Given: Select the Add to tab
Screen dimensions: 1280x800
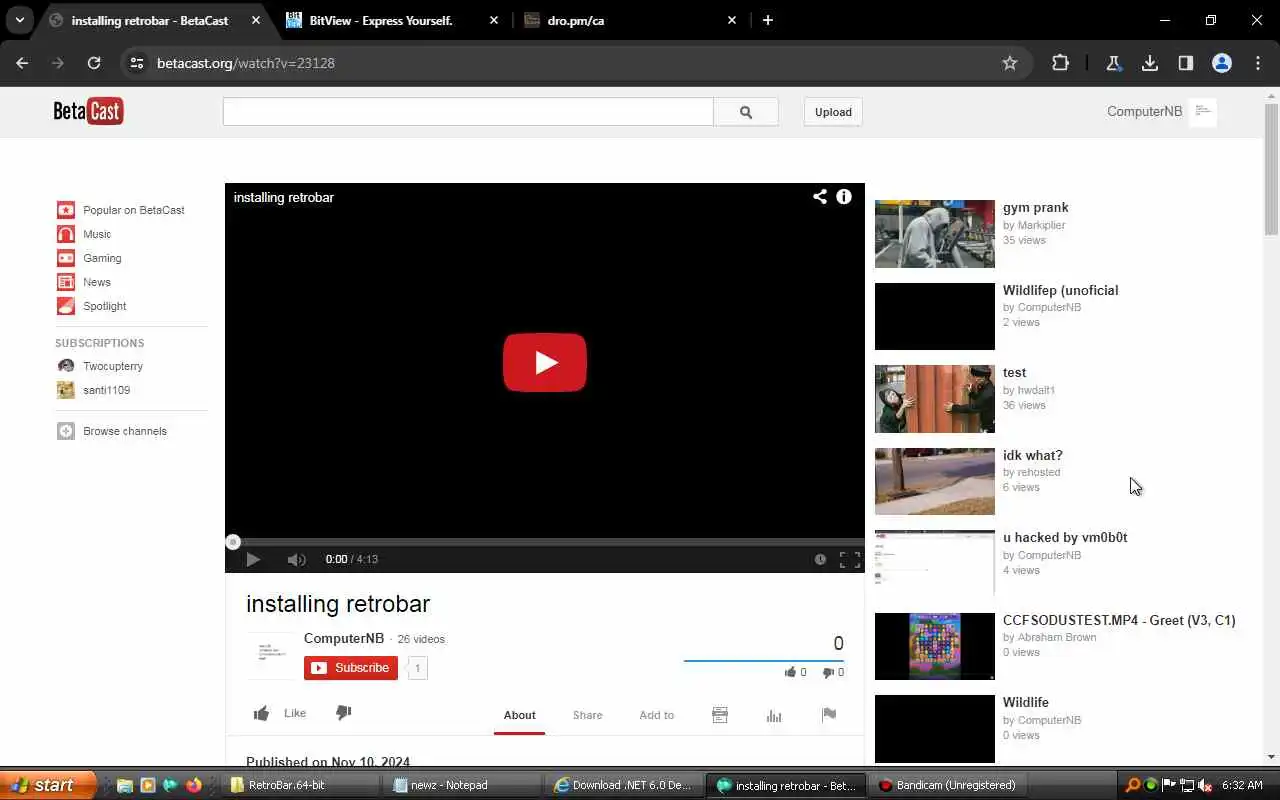Looking at the screenshot, I should [x=657, y=715].
